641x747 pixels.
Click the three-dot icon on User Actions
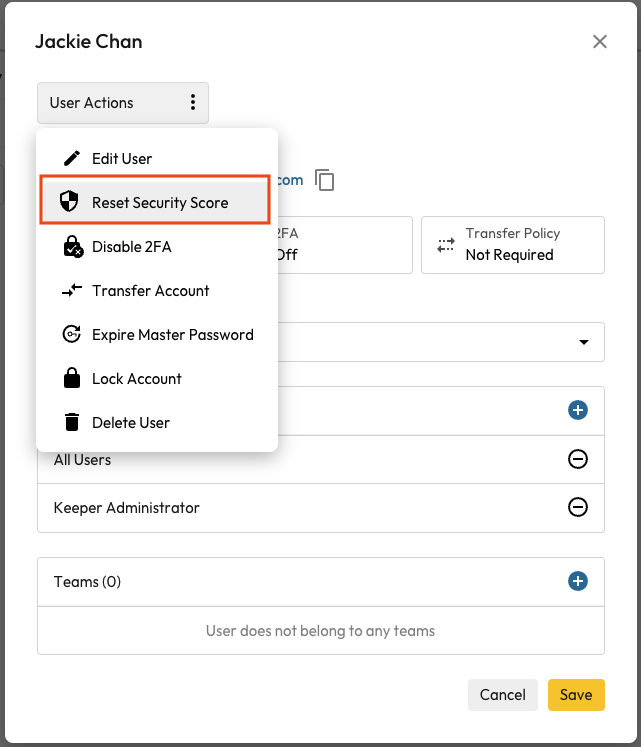(x=192, y=103)
